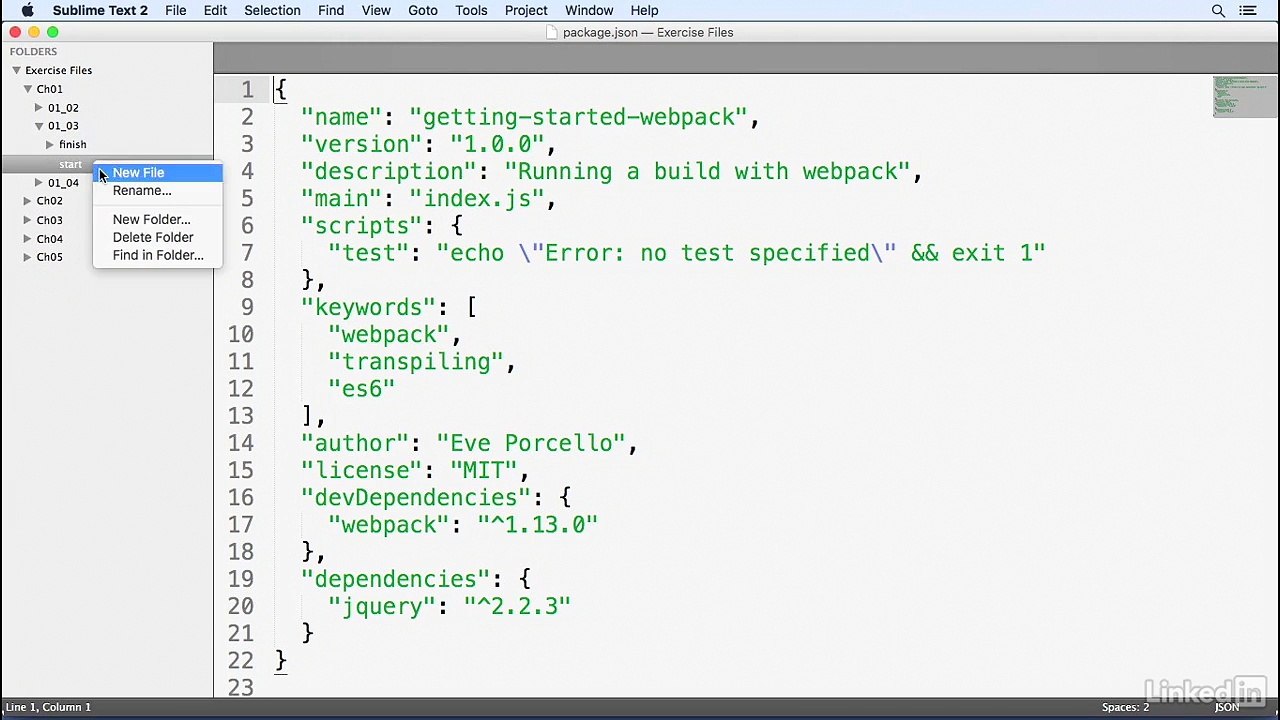
Task: Expand the 01_02 folder arrow
Action: (x=39, y=108)
